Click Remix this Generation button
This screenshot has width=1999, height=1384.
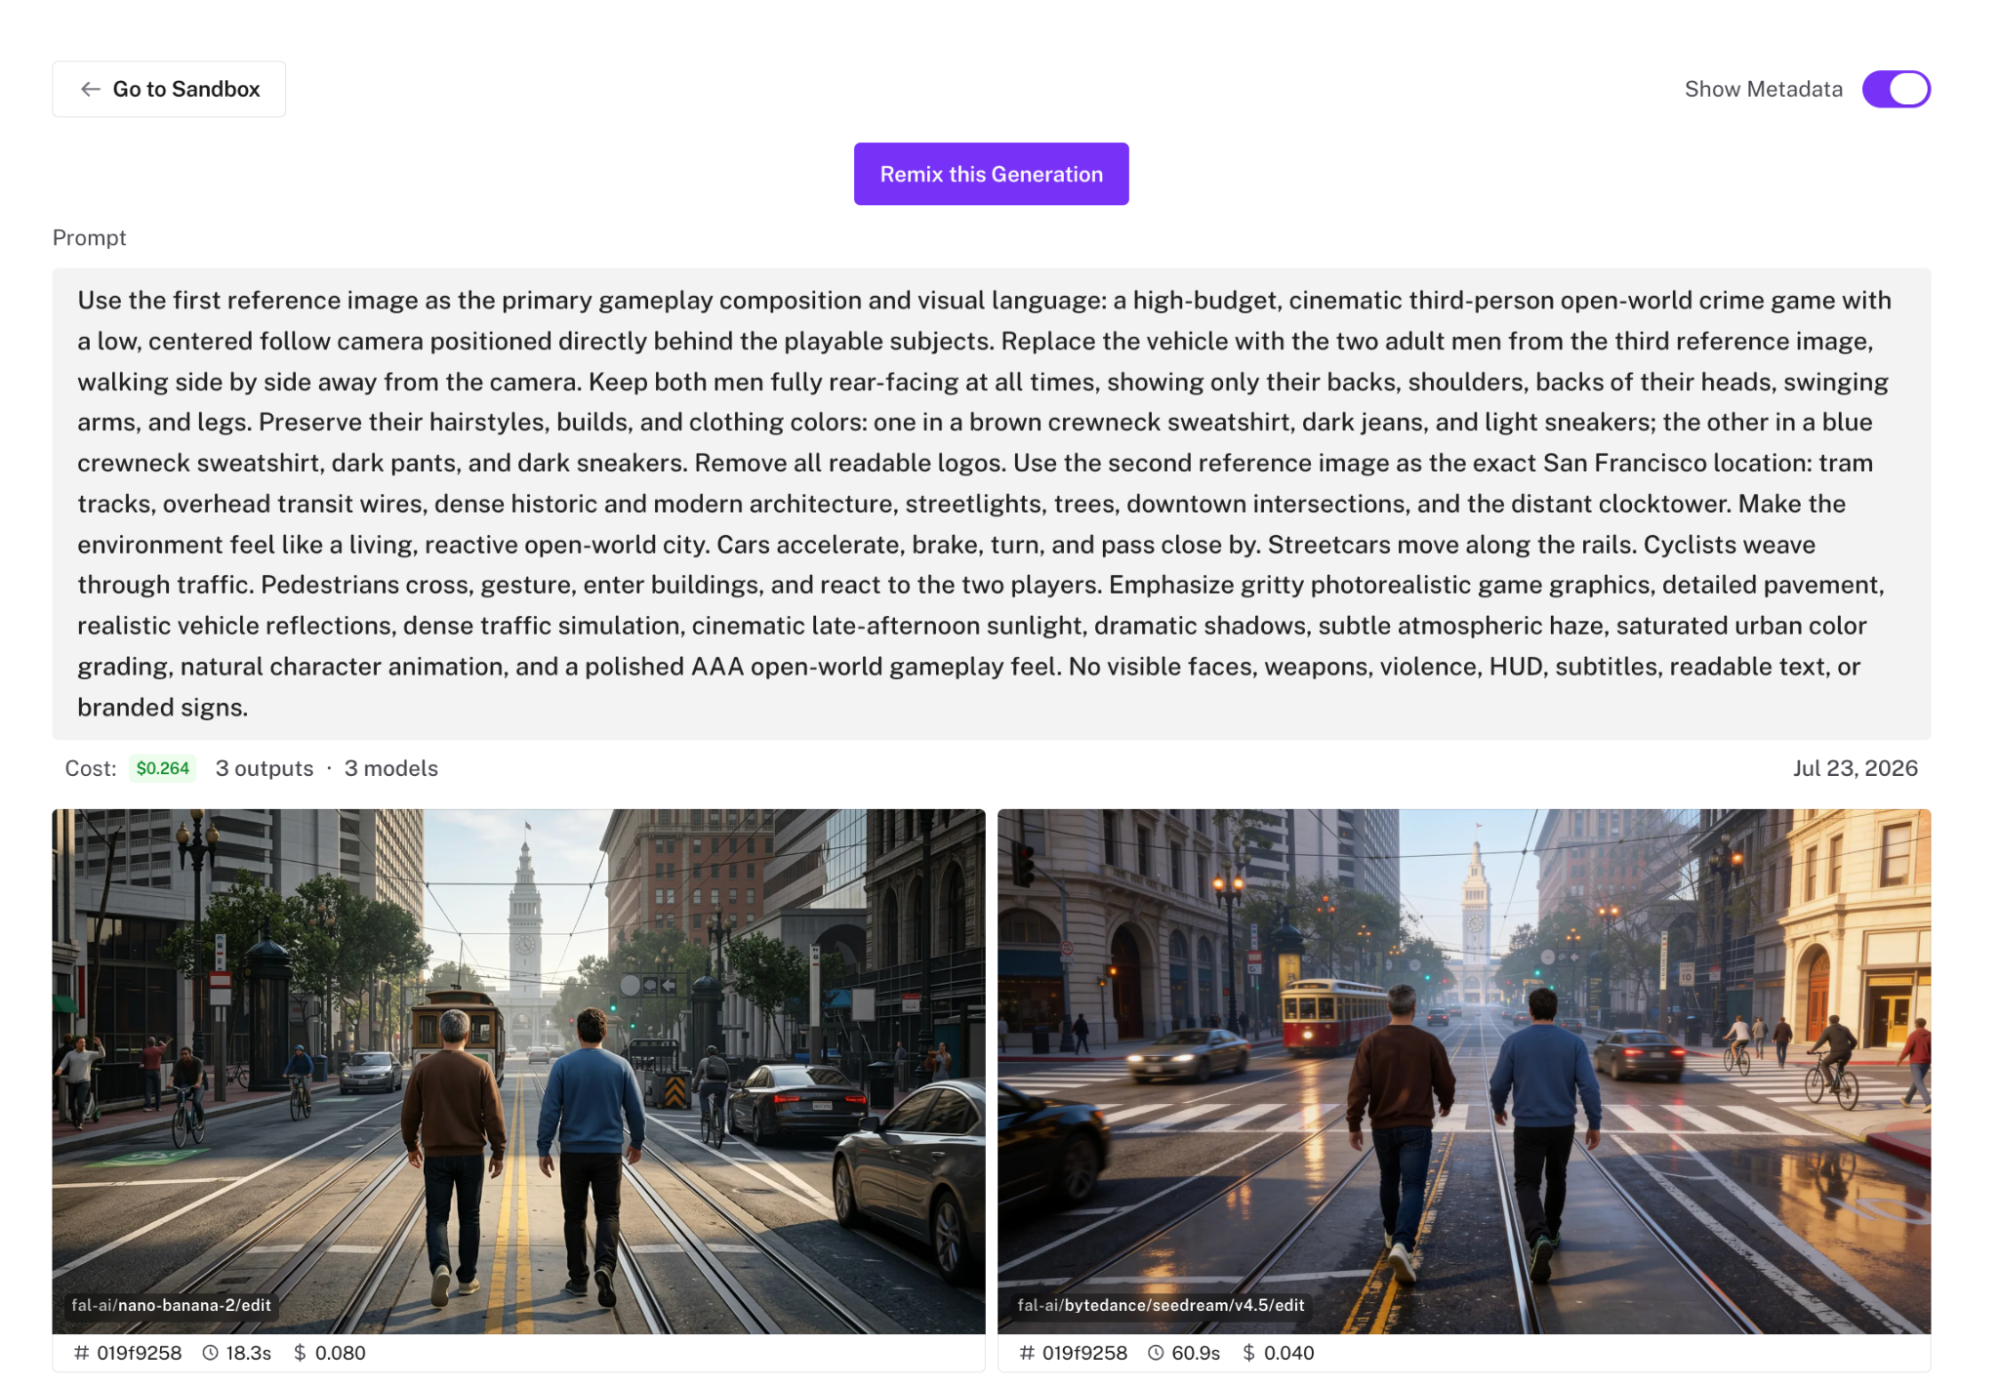pyautogui.click(x=991, y=174)
